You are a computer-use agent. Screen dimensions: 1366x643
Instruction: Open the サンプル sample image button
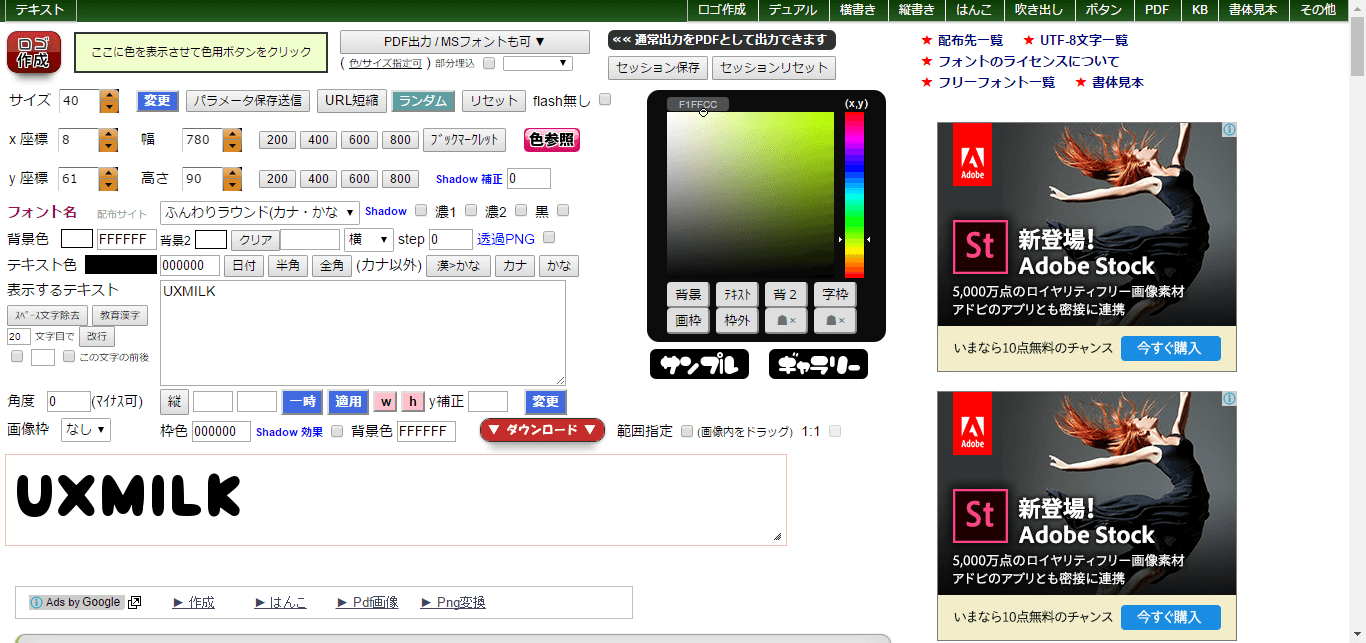tap(699, 365)
